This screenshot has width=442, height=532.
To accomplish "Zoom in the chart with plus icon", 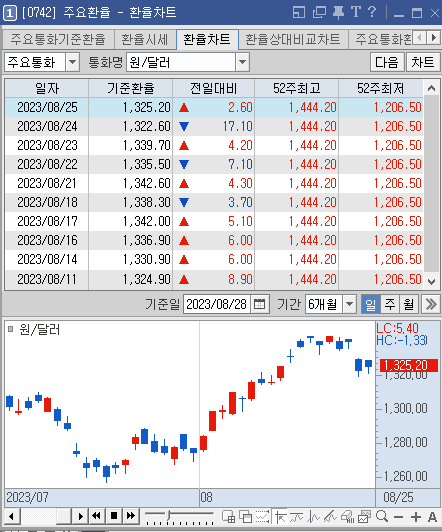I will click(x=416, y=517).
